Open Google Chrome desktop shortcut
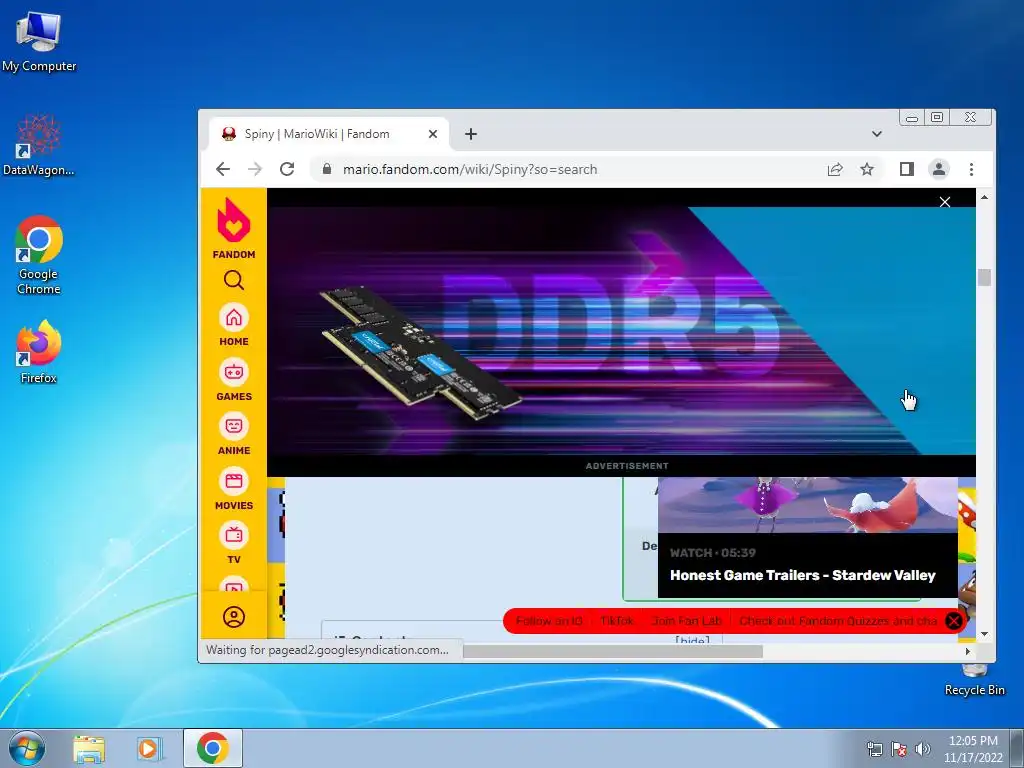 coord(39,256)
